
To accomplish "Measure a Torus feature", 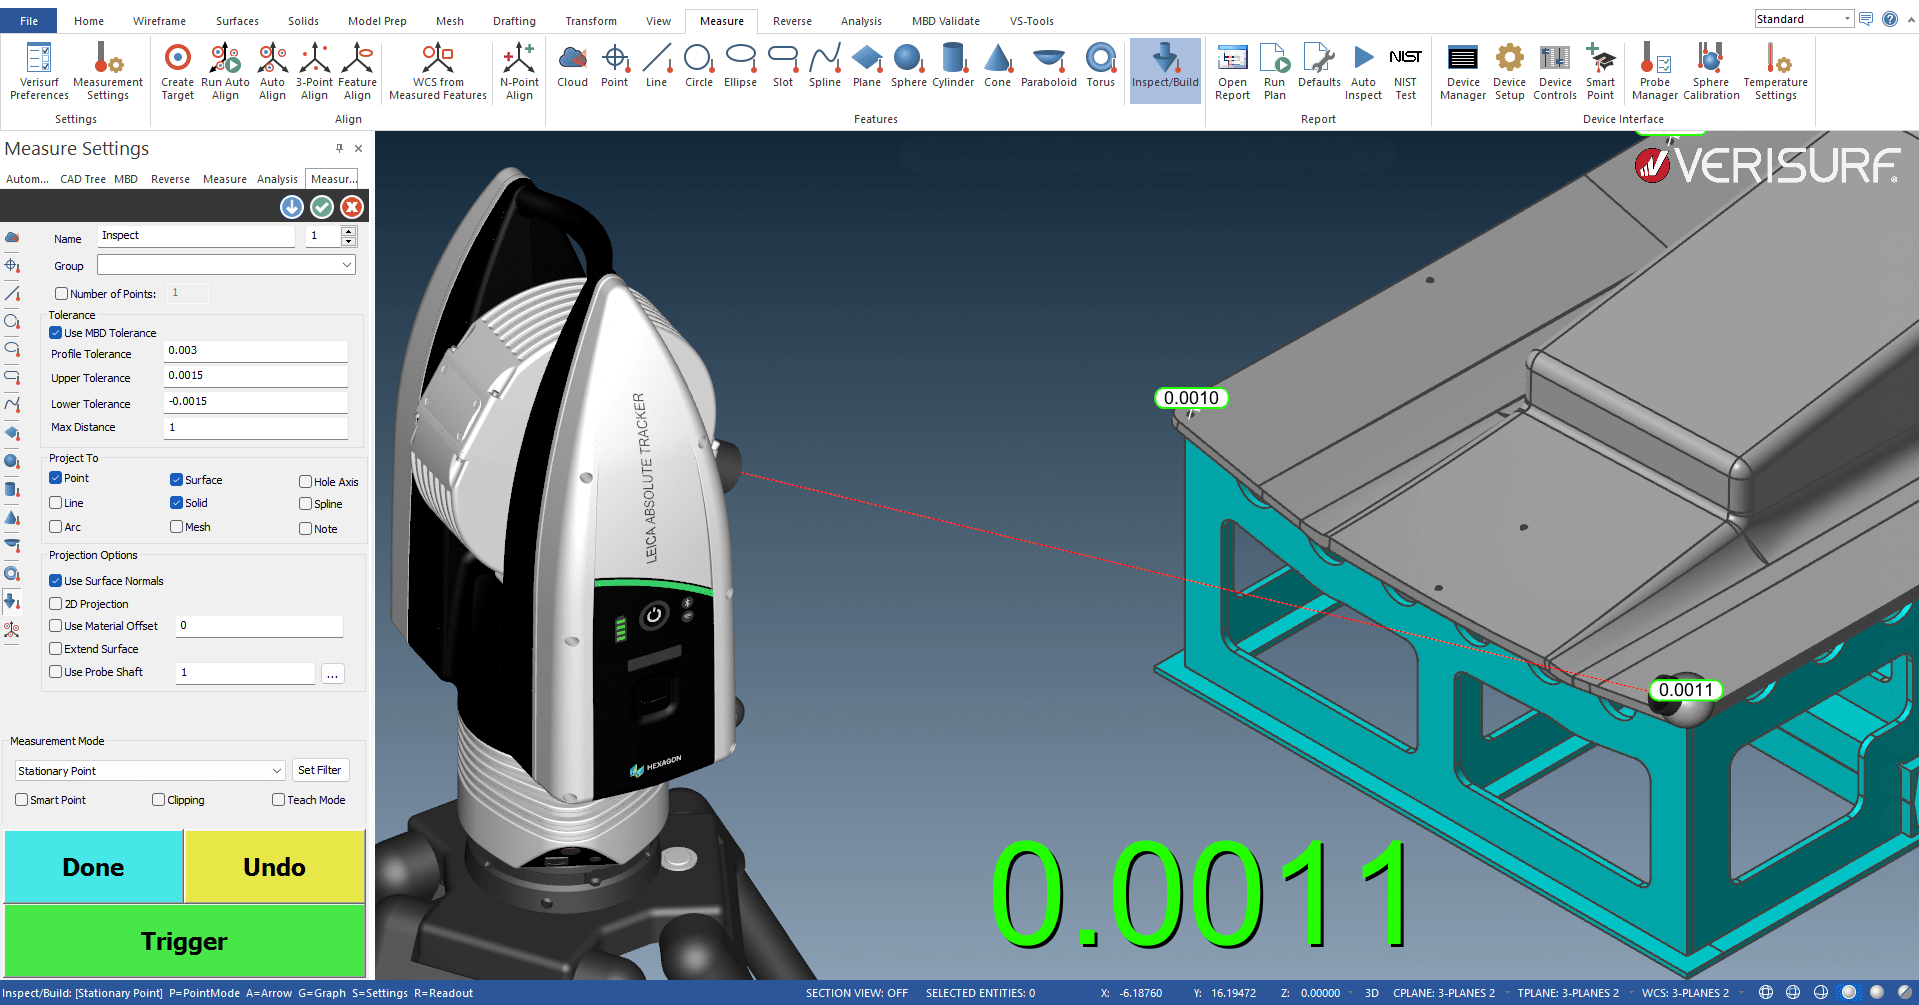I will pyautogui.click(x=1101, y=66).
